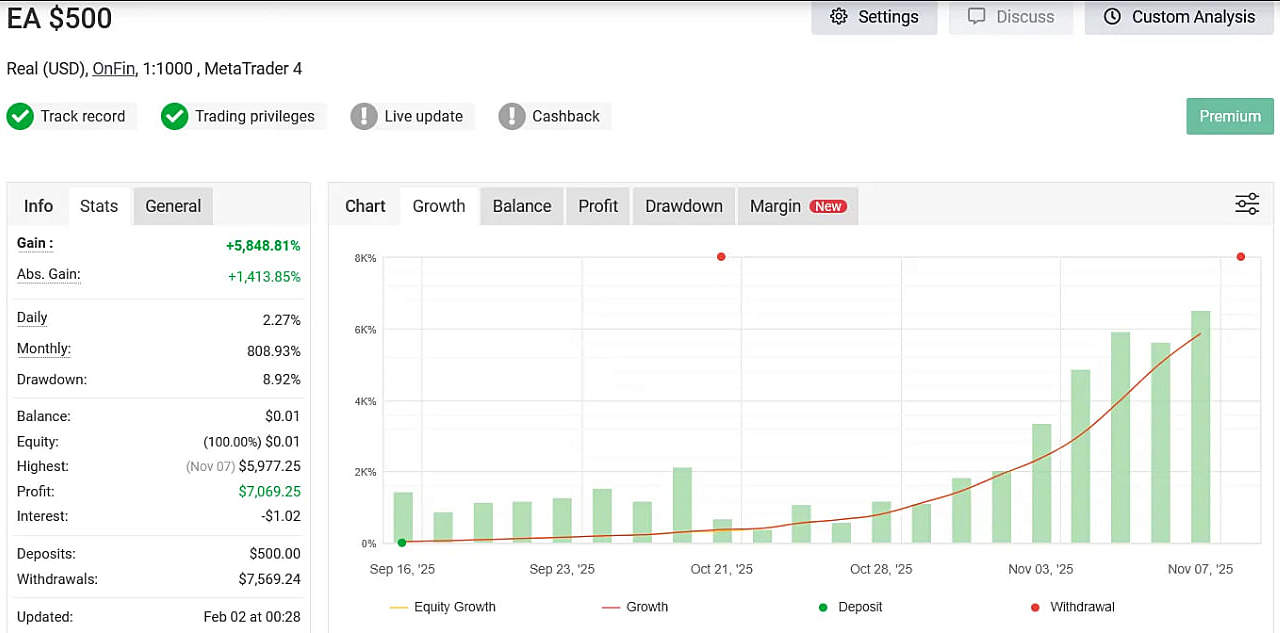Switch to the Balance chart tab
The height and width of the screenshot is (633, 1280).
(x=521, y=205)
